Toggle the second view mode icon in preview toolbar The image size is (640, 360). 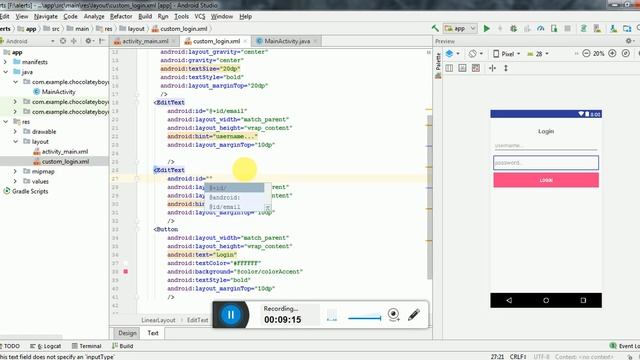462,68
